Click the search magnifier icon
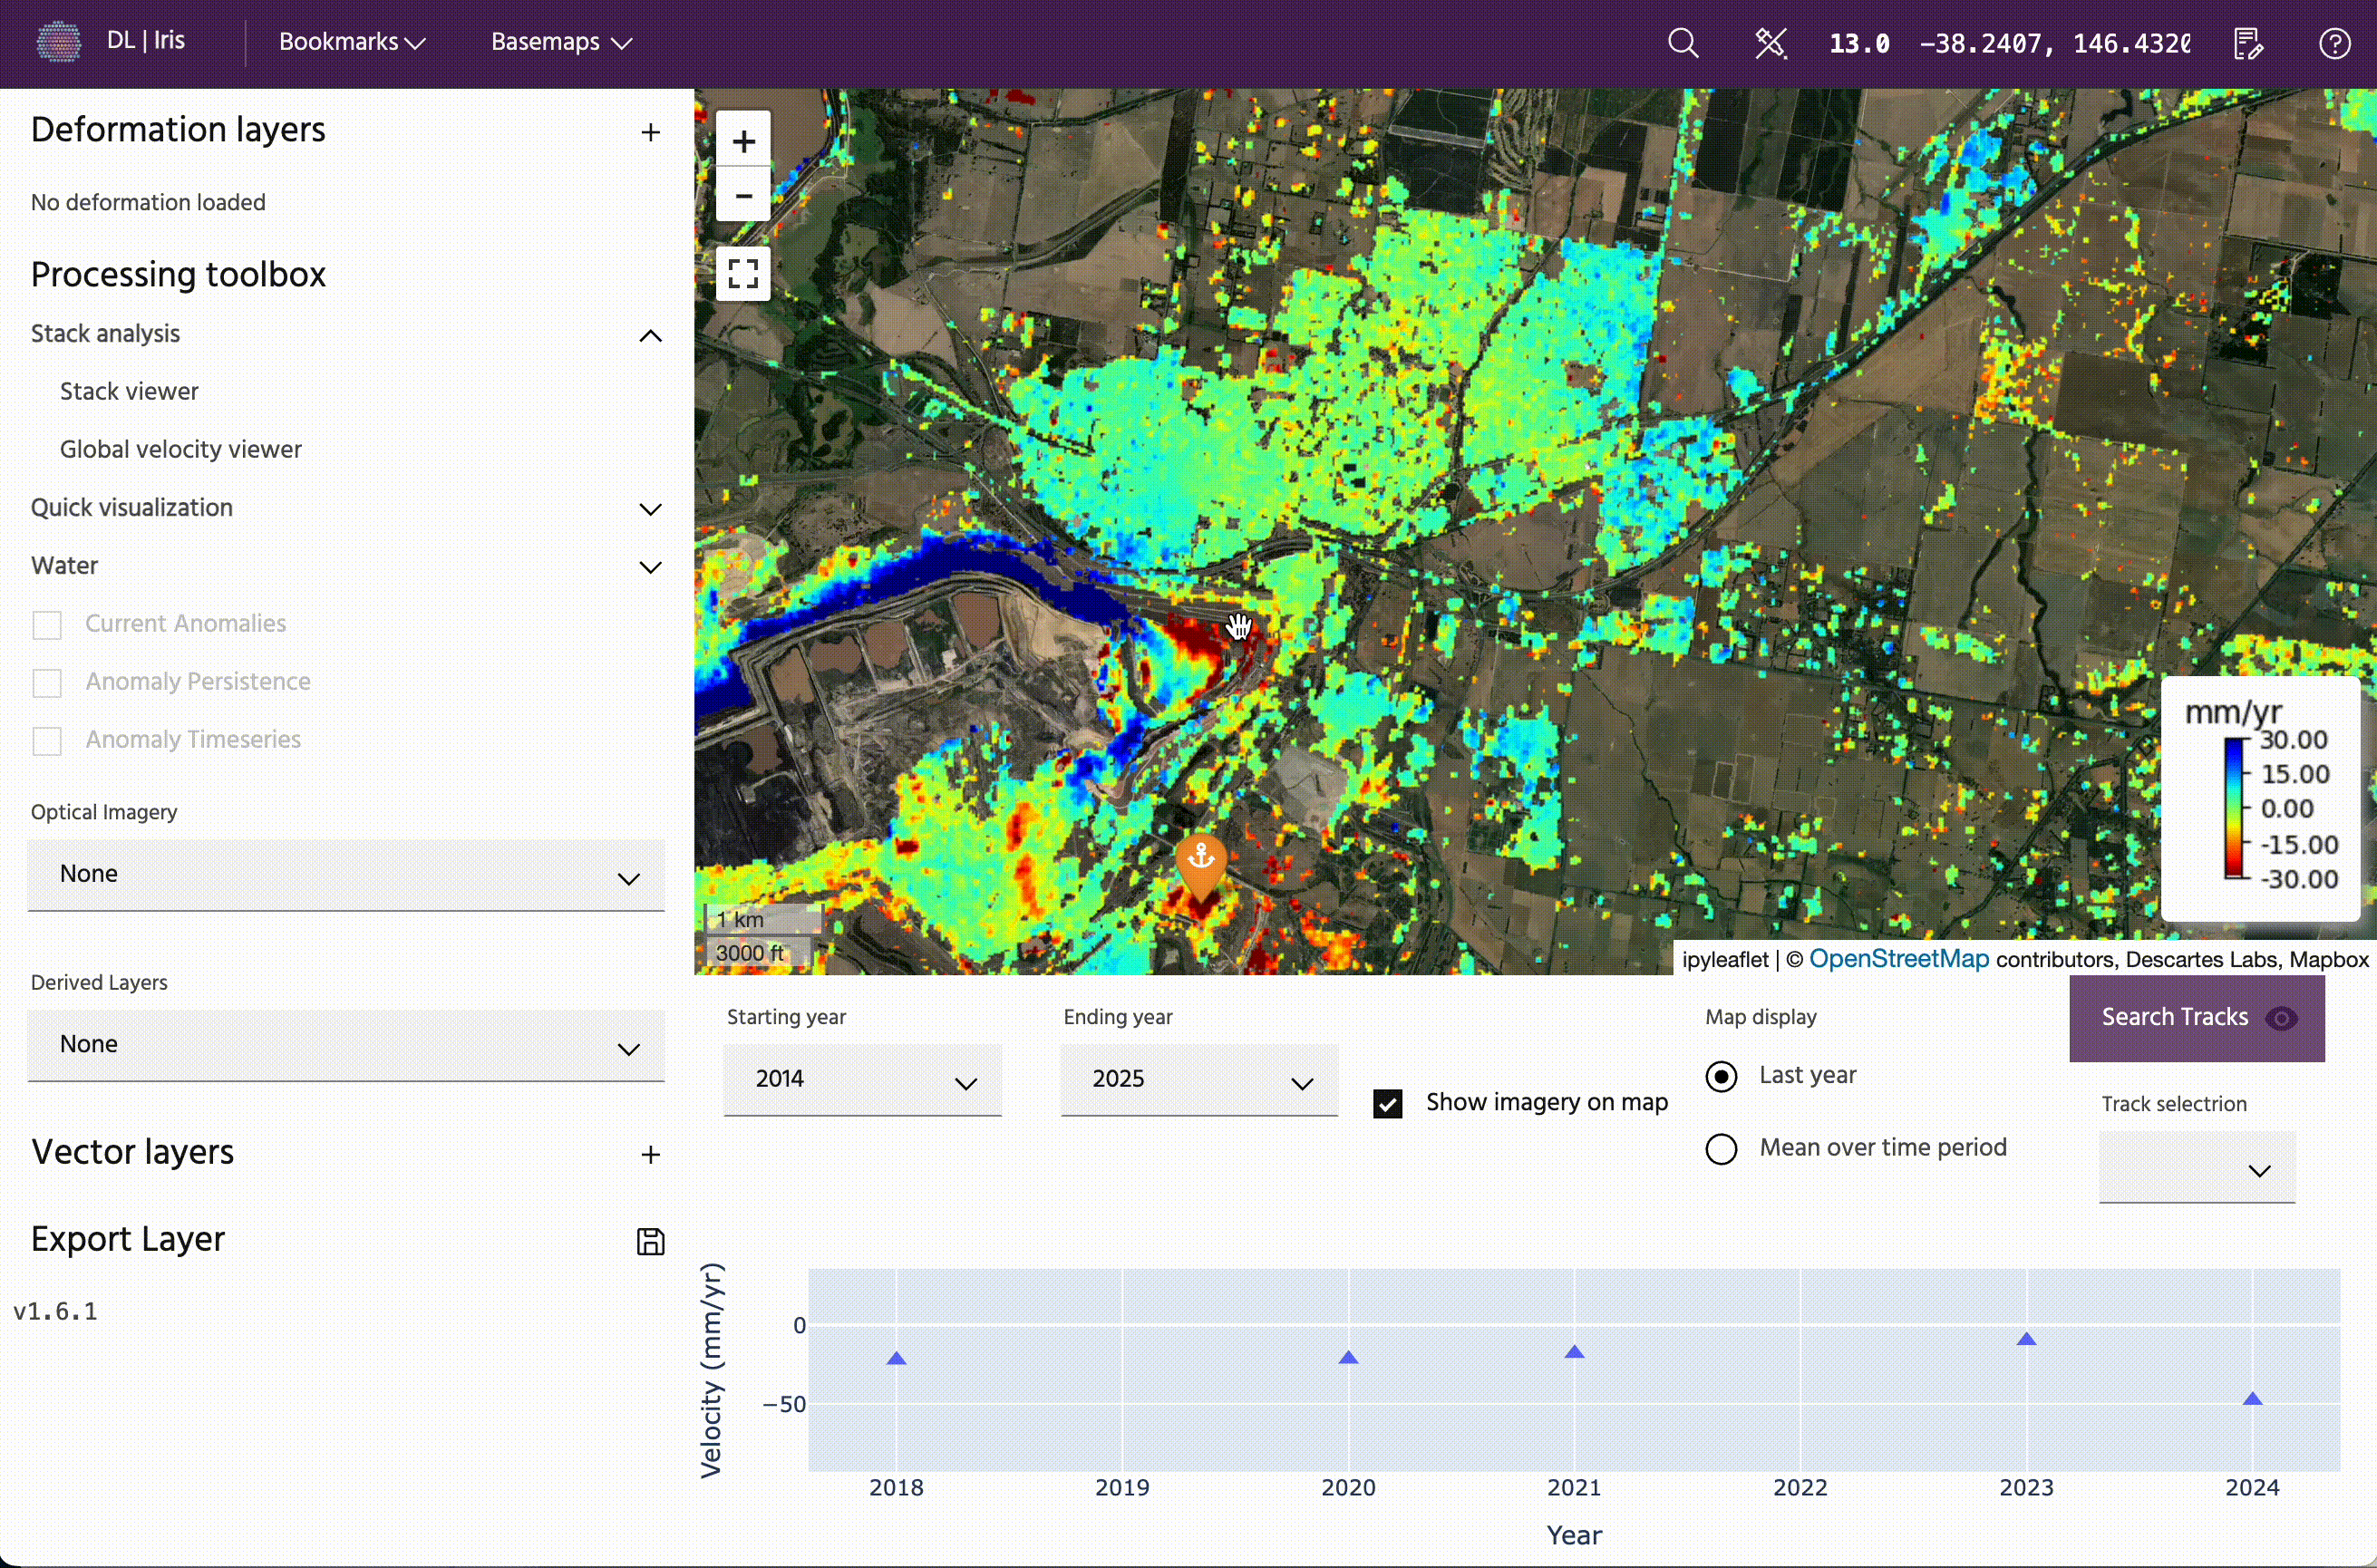This screenshot has width=2377, height=1568. click(x=1683, y=43)
